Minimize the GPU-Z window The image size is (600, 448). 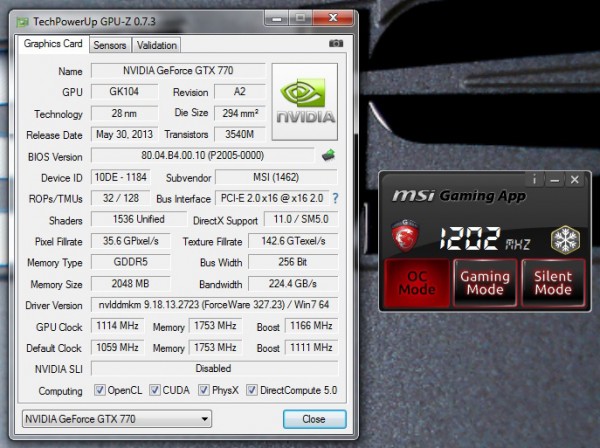pos(277,18)
